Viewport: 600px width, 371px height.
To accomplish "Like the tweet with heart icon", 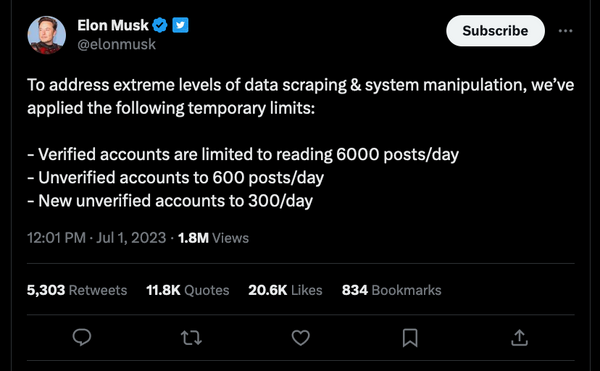I will coord(300,338).
